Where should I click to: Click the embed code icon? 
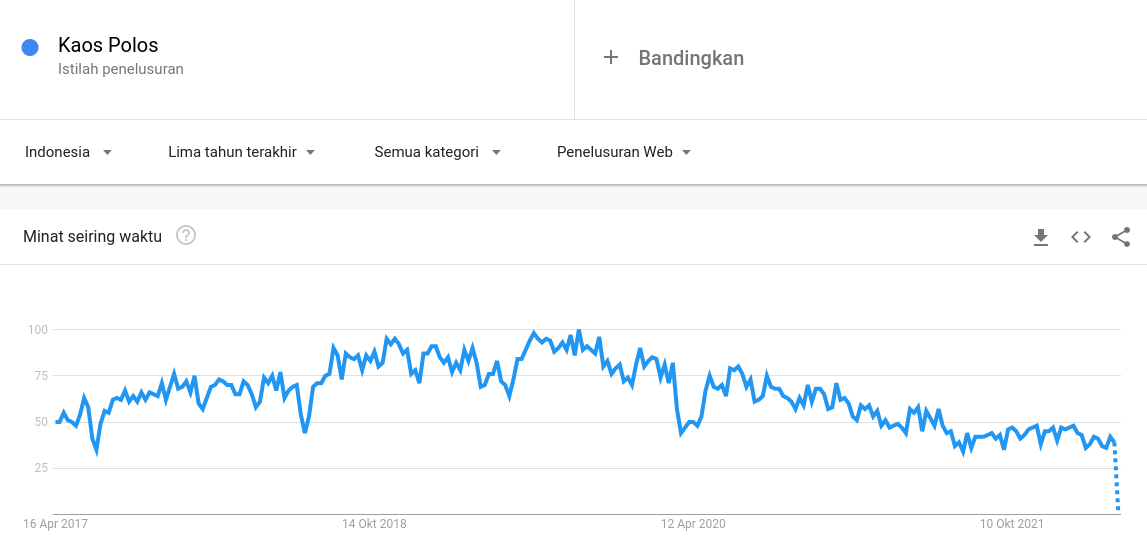coord(1081,237)
